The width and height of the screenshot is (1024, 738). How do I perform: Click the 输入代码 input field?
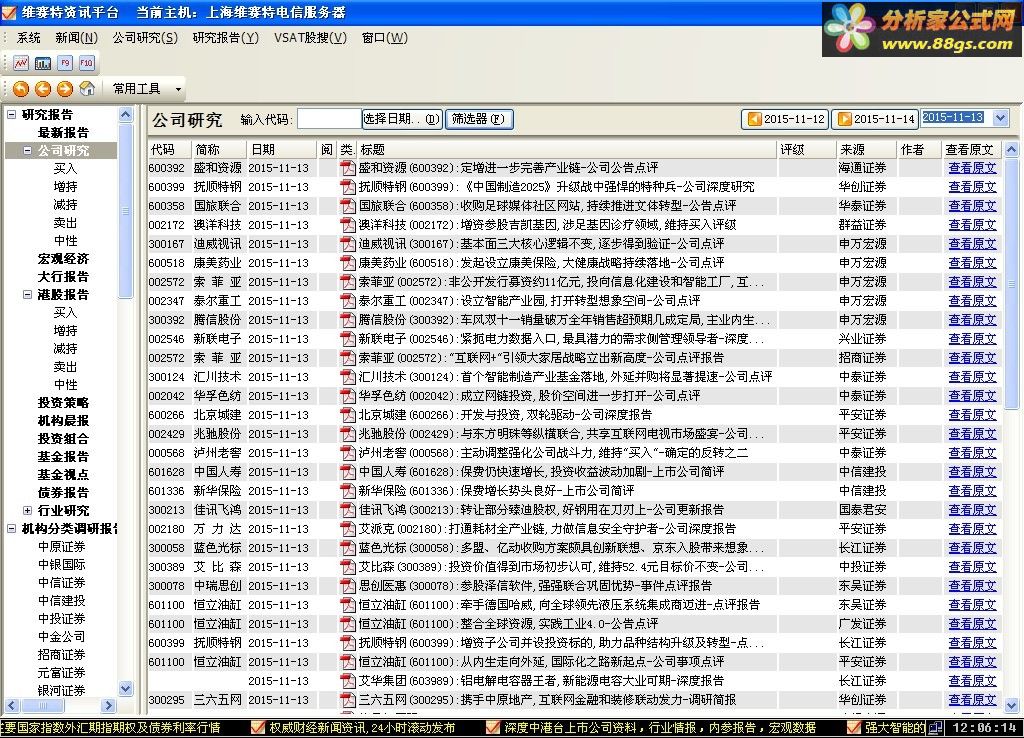point(329,119)
